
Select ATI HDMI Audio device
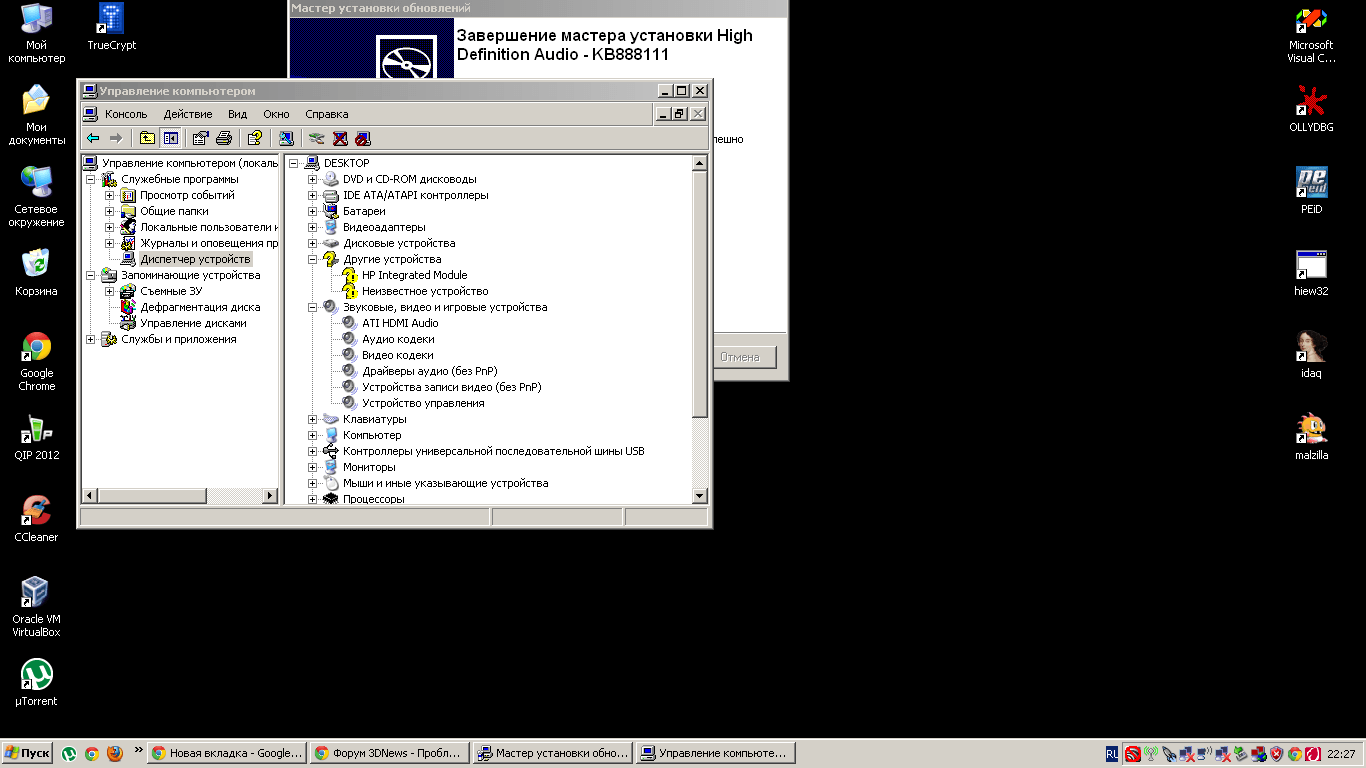[x=400, y=323]
